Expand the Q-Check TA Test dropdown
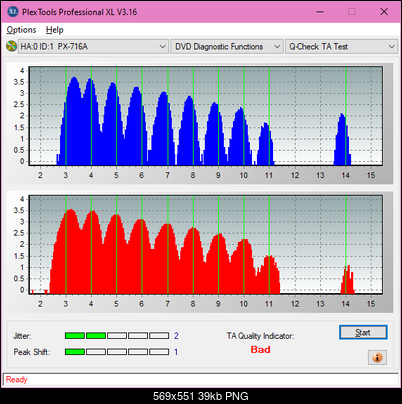Image resolution: width=402 pixels, height=404 pixels. pyautogui.click(x=342, y=46)
